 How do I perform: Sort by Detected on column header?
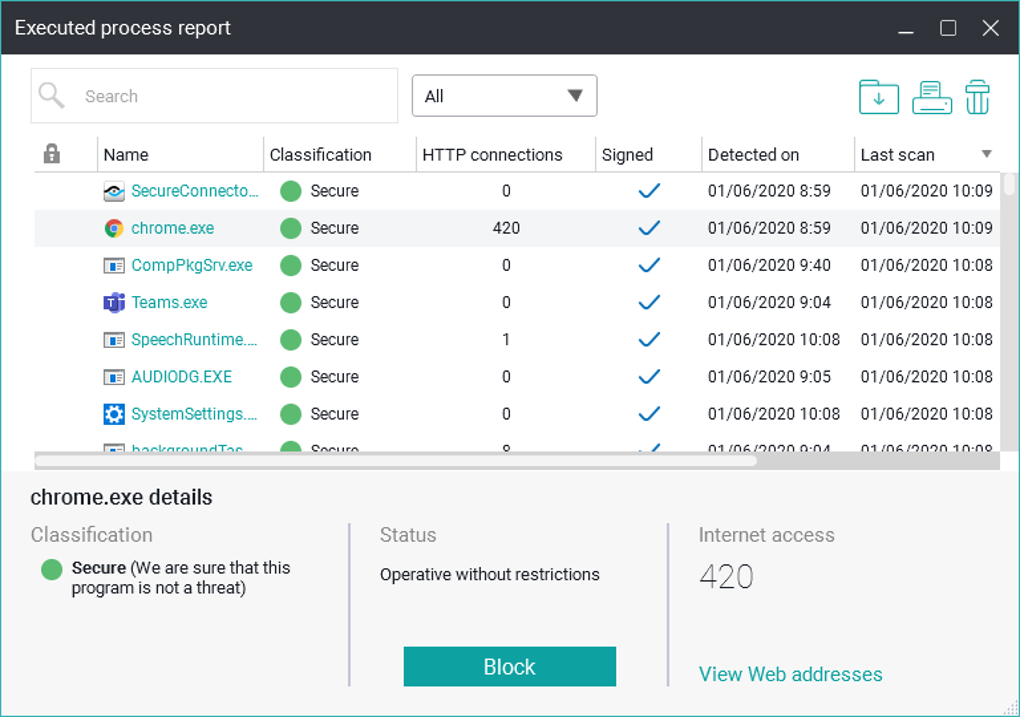[x=753, y=155]
